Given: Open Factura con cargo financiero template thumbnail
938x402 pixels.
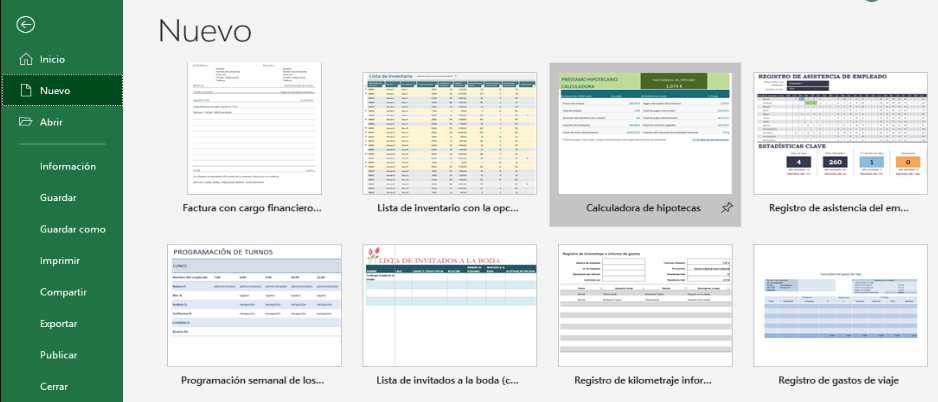Looking at the screenshot, I should [254, 127].
